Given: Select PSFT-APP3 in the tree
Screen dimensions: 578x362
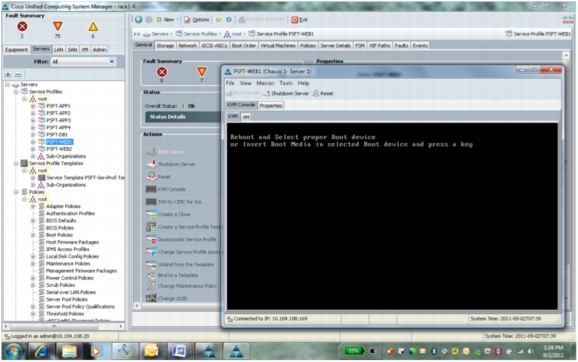Looking at the screenshot, I should 58,120.
